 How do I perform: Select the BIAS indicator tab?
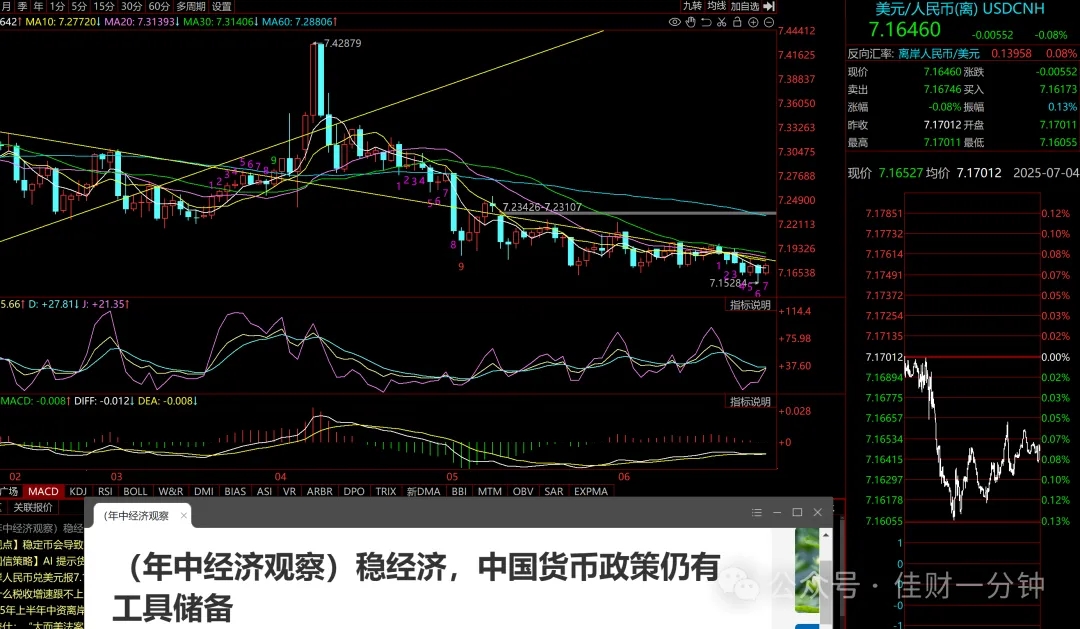235,491
